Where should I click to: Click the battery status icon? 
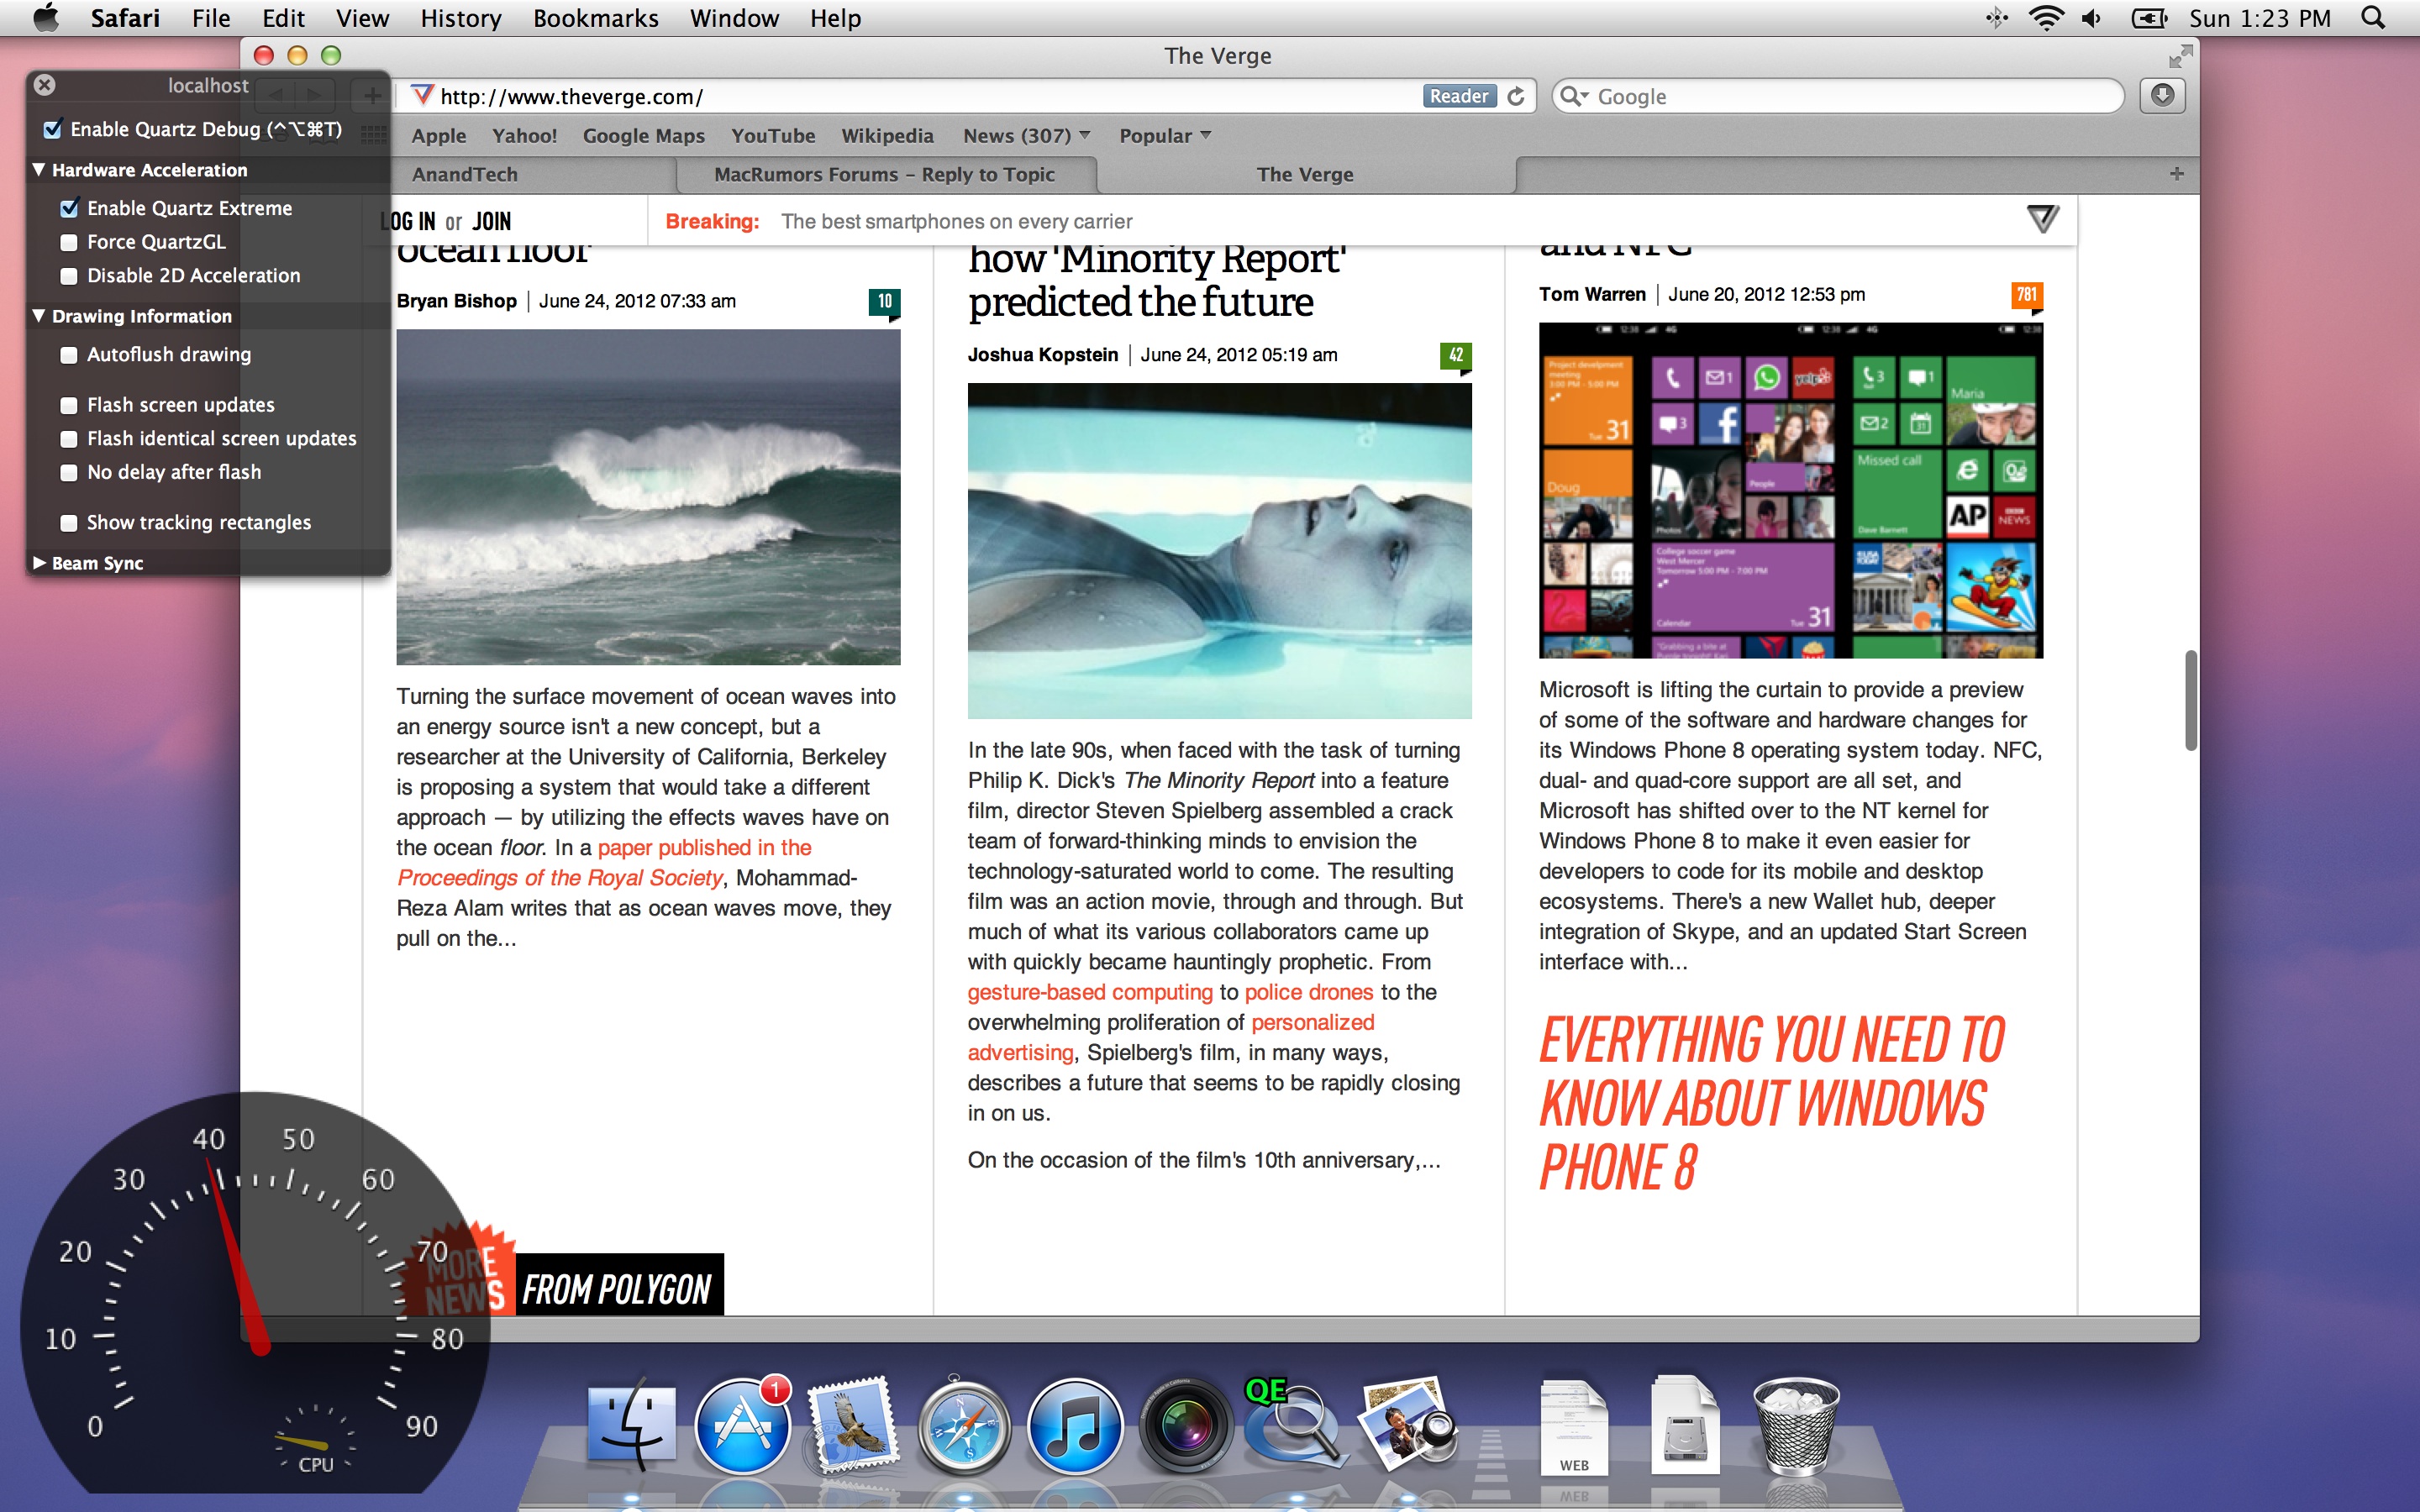(2149, 18)
